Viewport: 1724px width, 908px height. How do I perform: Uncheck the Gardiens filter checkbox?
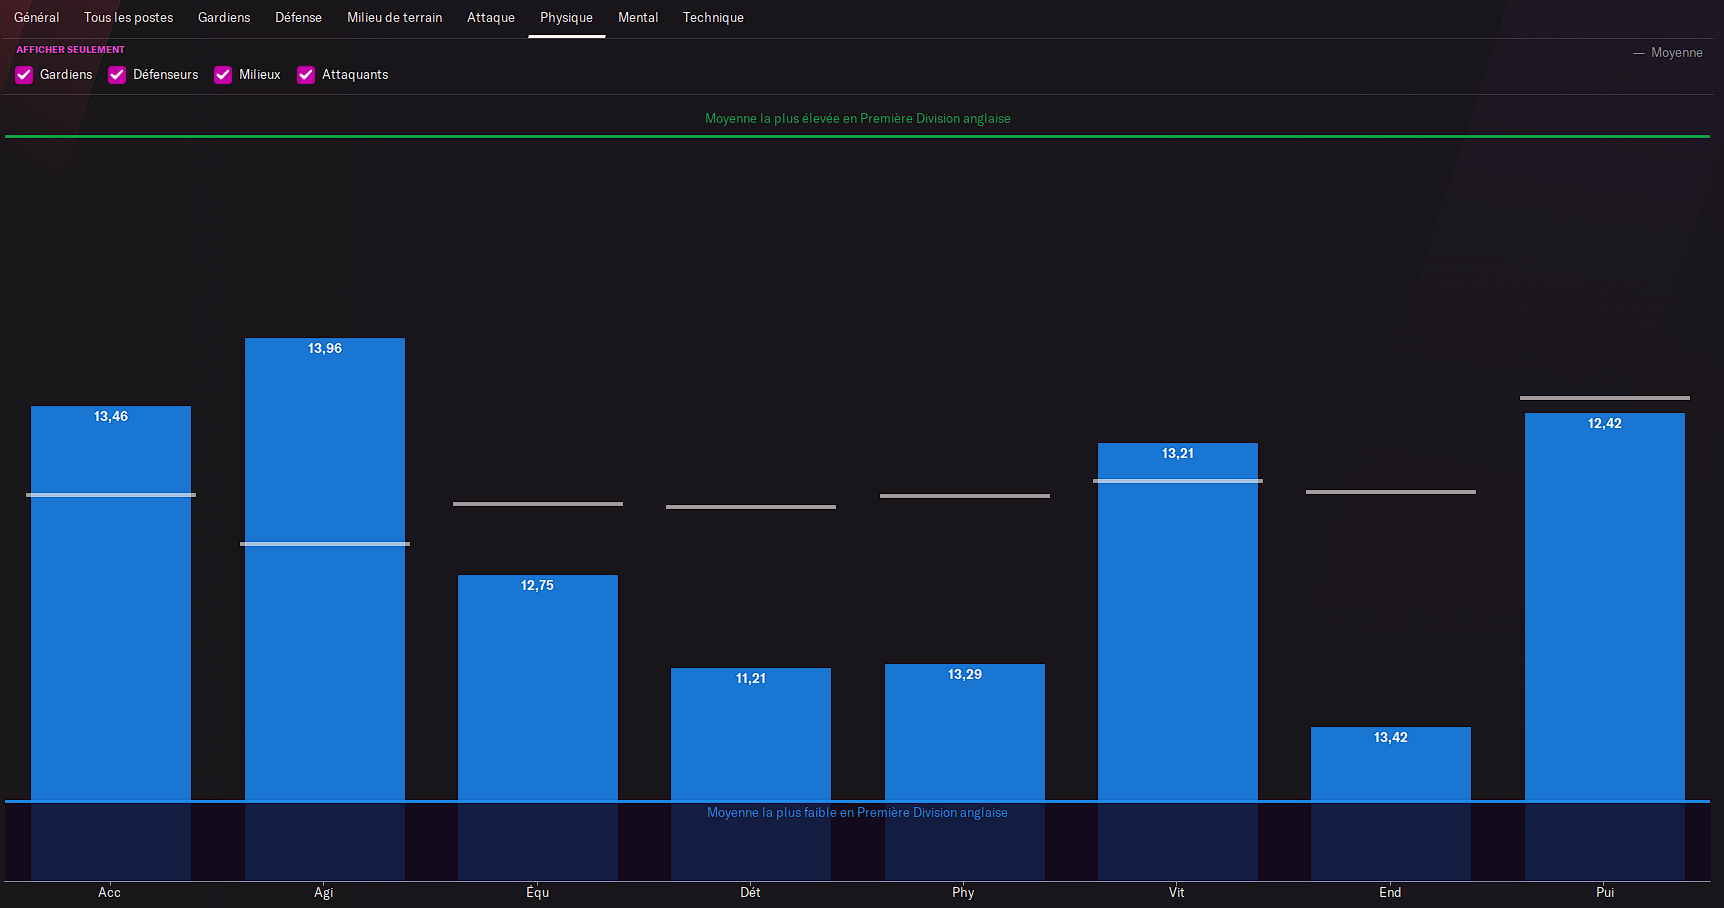click(25, 75)
